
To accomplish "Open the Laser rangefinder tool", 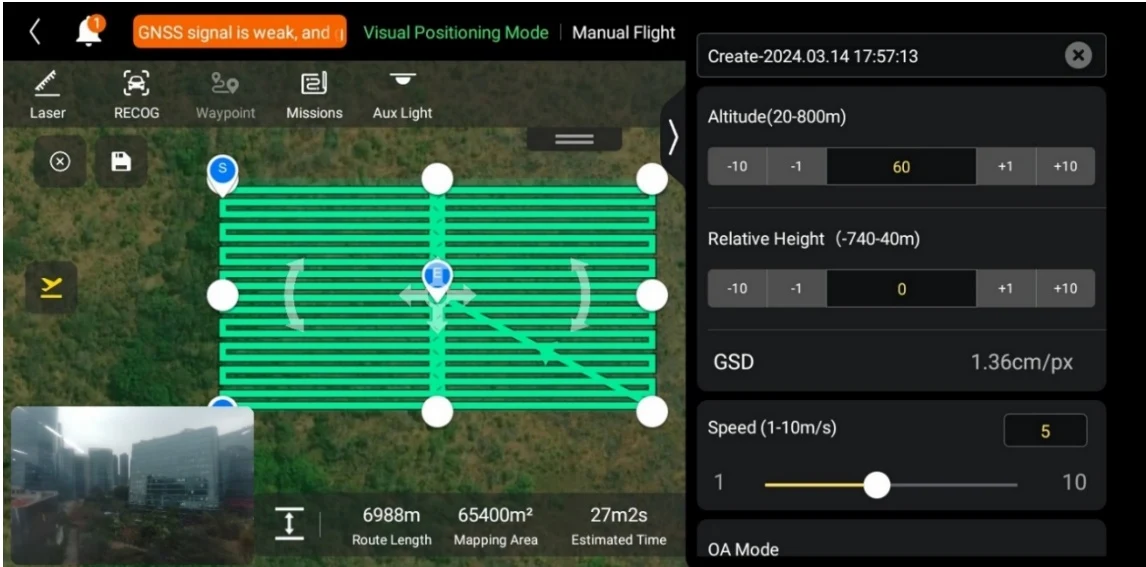I will [x=48, y=95].
